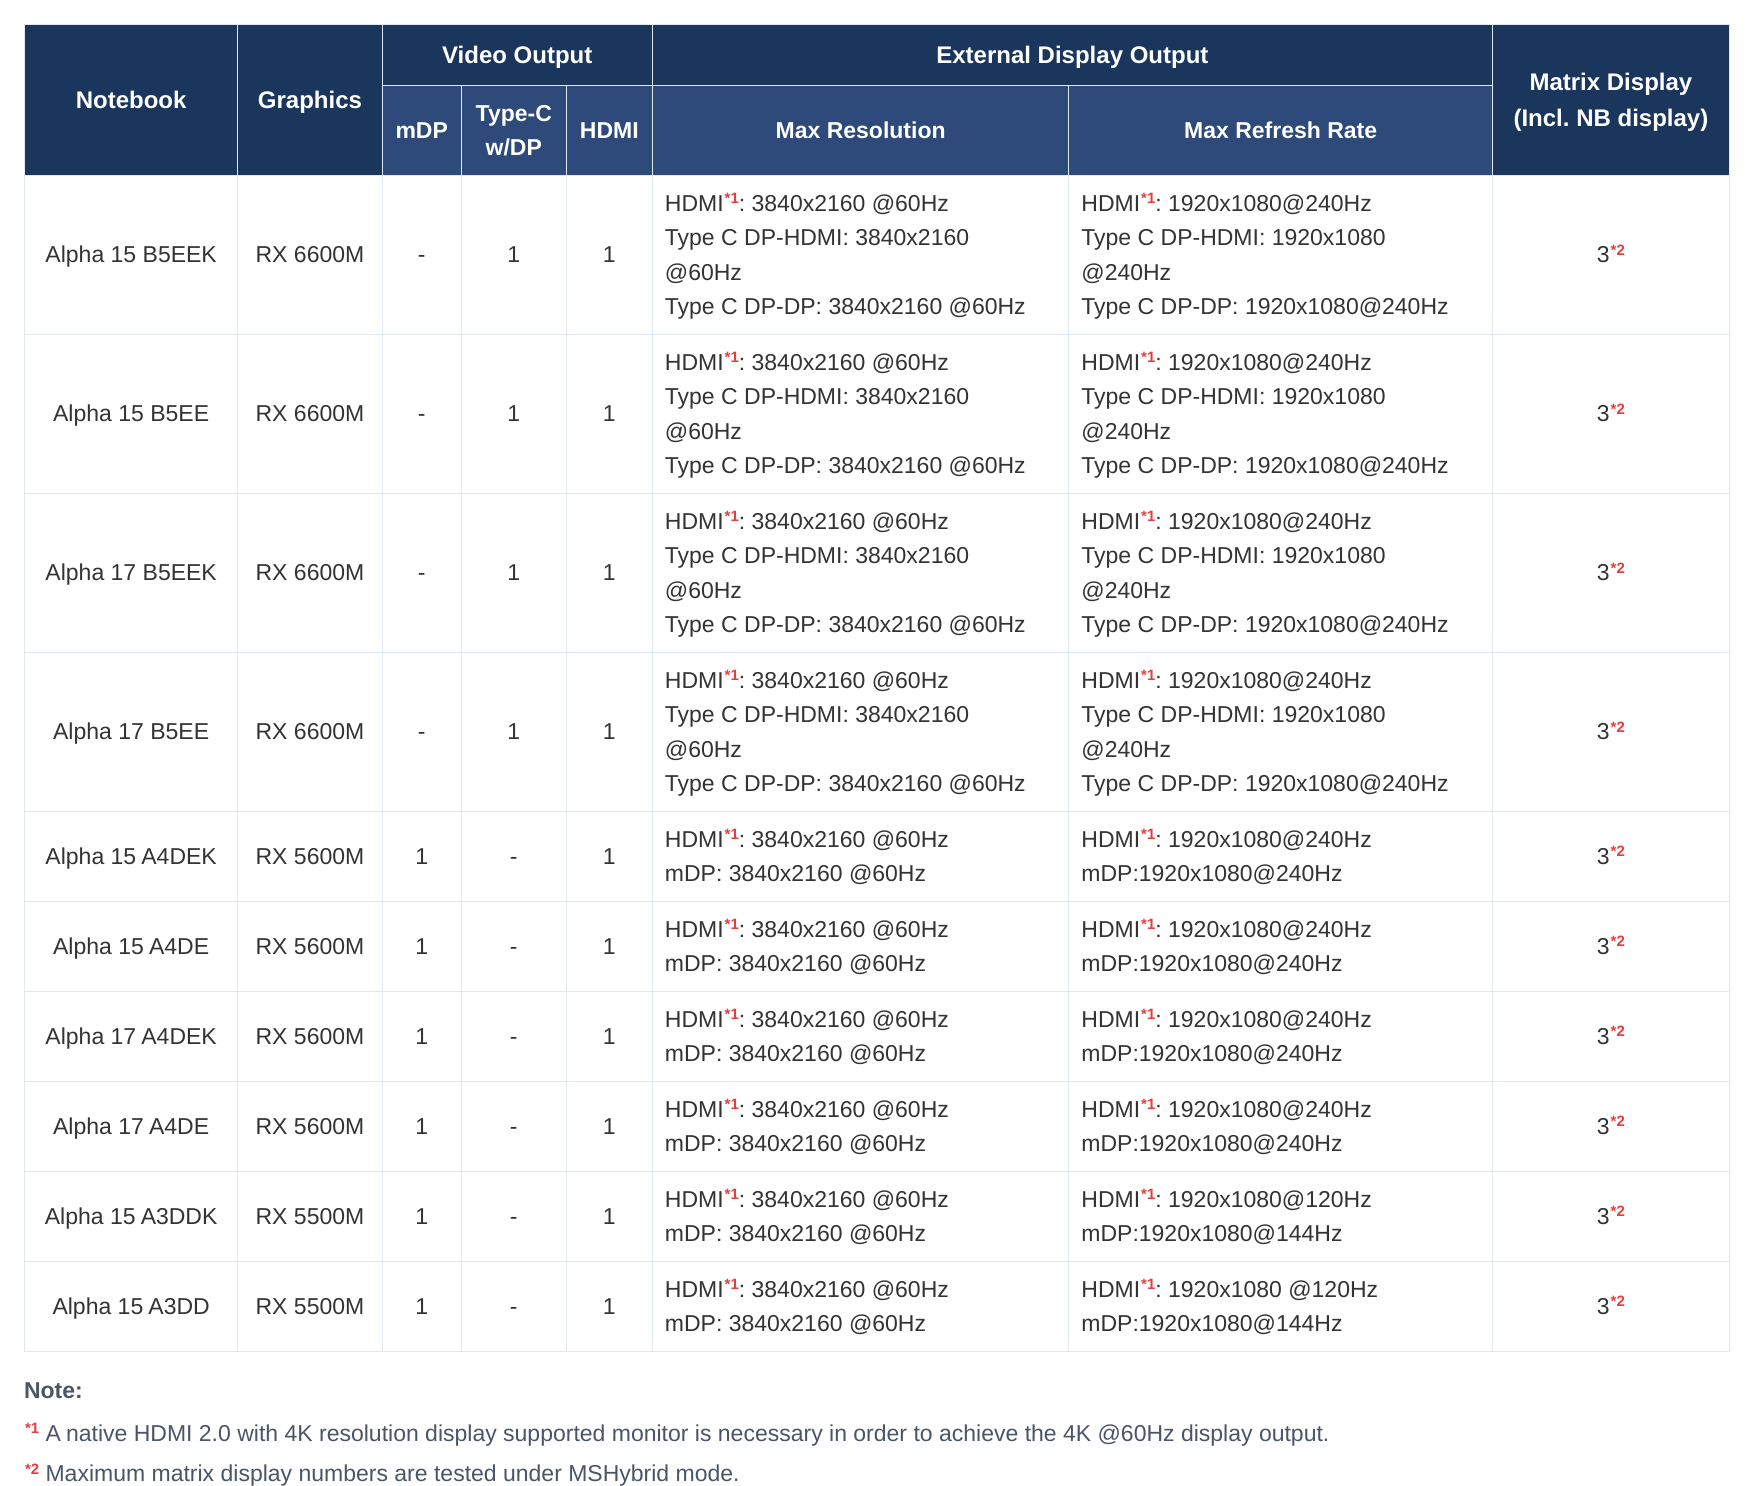Select the "Alpha 17 B5EEK" notebook cell
This screenshot has width=1754, height=1486.
[131, 573]
